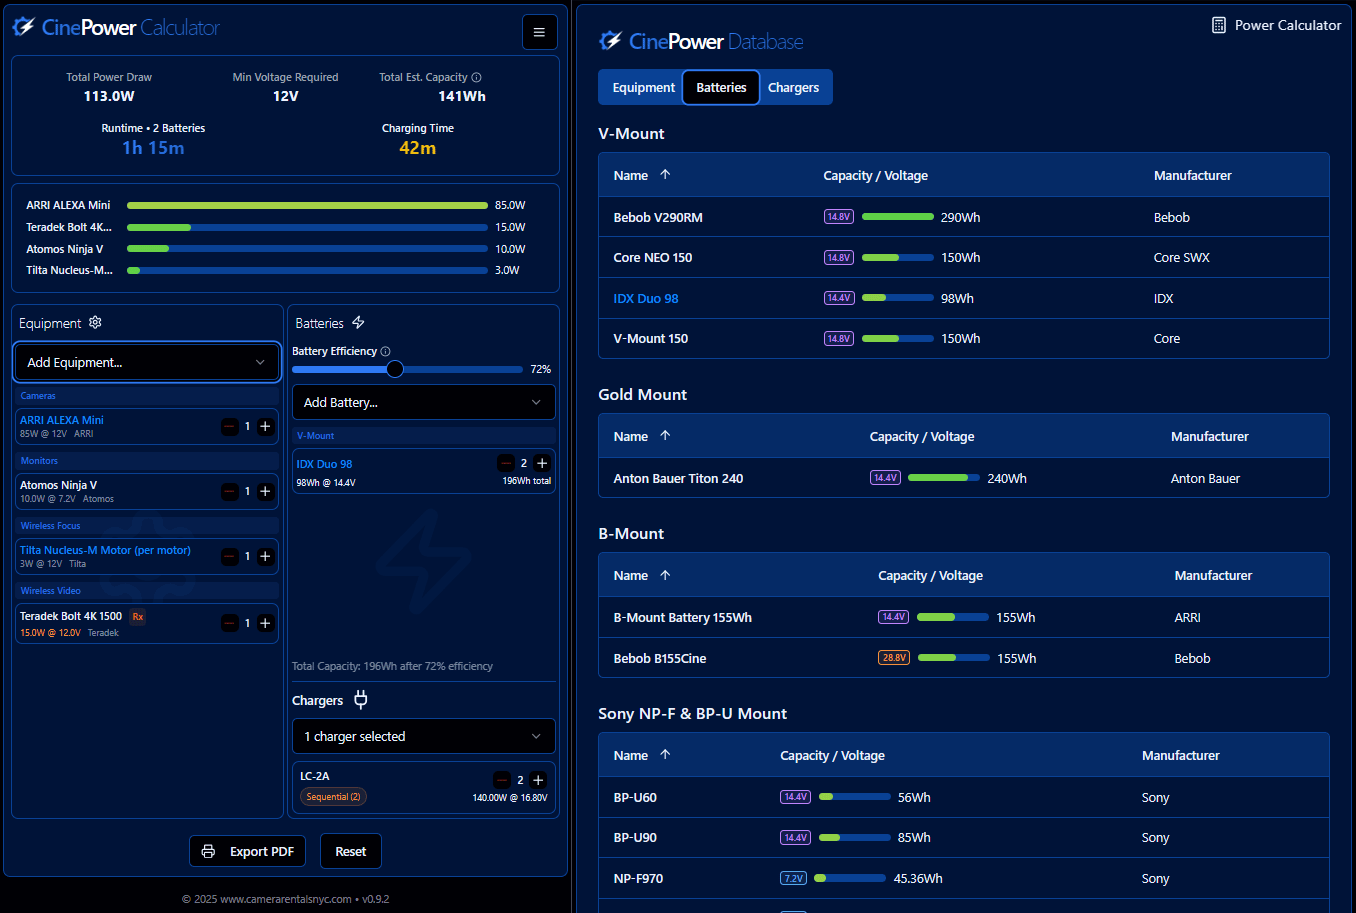The height and width of the screenshot is (913, 1356).
Task: Click the plug icon next to Chargers
Action: [360, 700]
